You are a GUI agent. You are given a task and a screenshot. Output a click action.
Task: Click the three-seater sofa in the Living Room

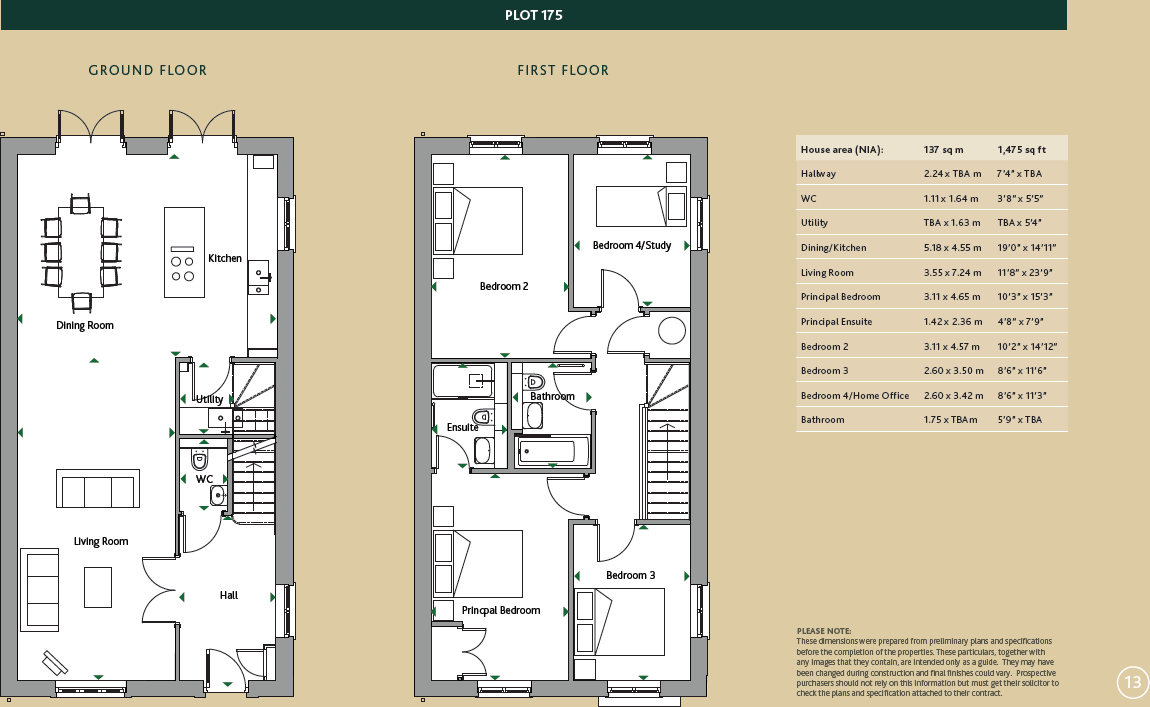[97, 492]
